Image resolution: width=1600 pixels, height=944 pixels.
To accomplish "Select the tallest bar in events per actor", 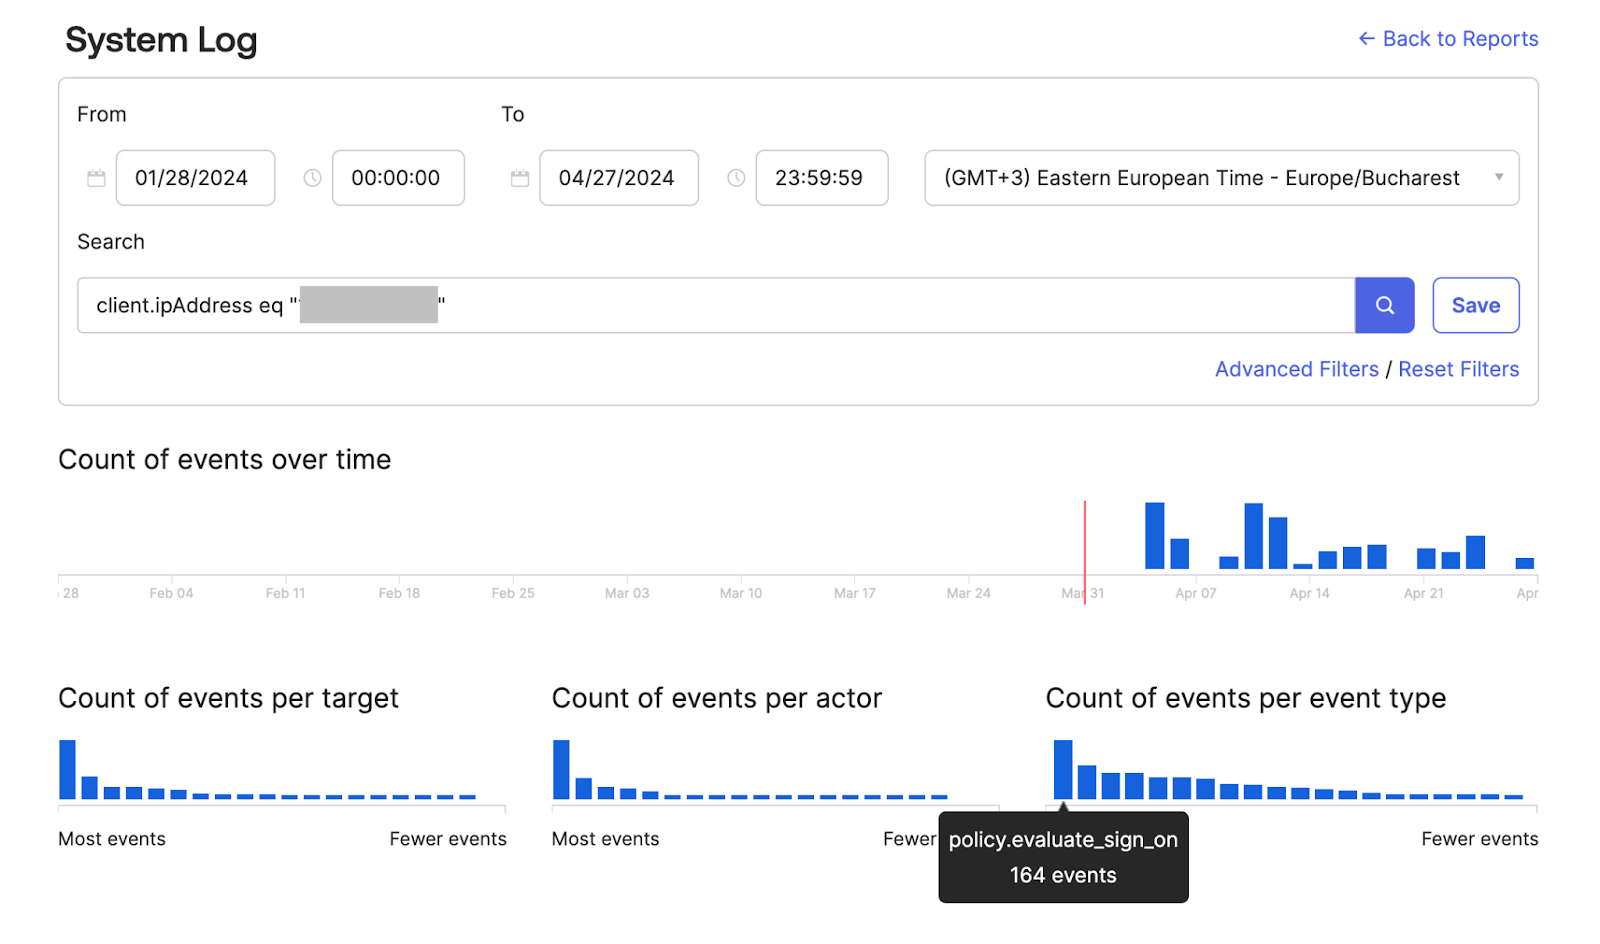I will 561,769.
